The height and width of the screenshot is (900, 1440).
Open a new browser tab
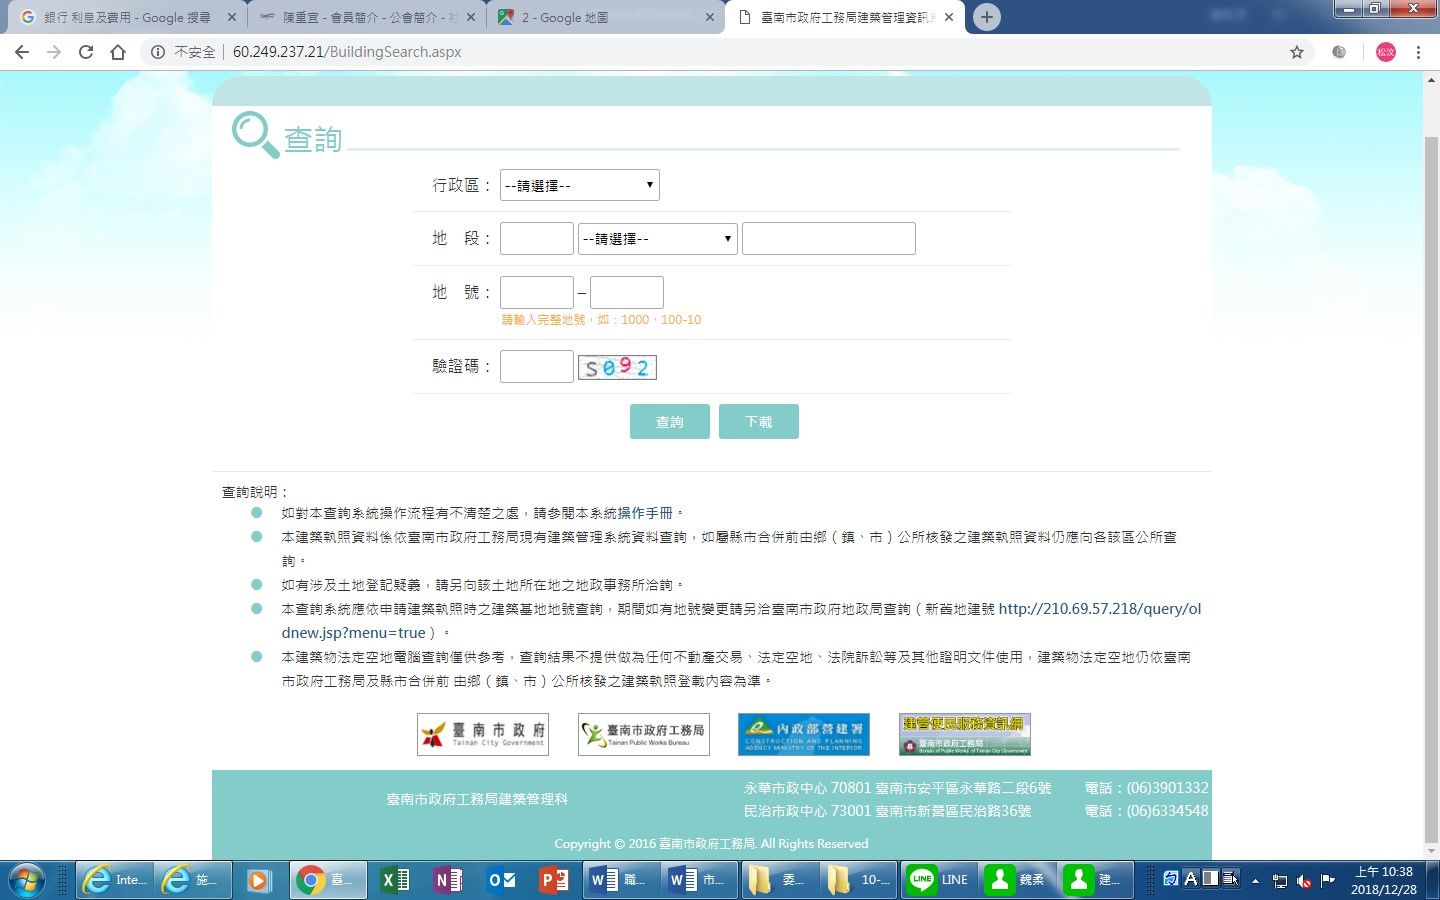987,17
